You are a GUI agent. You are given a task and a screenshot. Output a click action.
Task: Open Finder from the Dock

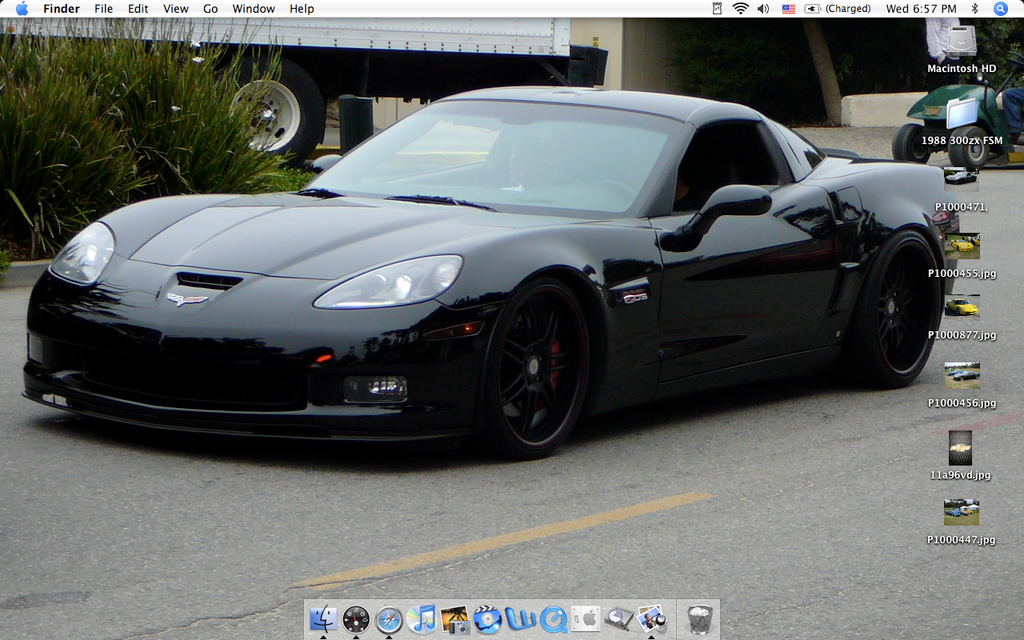pyautogui.click(x=323, y=619)
